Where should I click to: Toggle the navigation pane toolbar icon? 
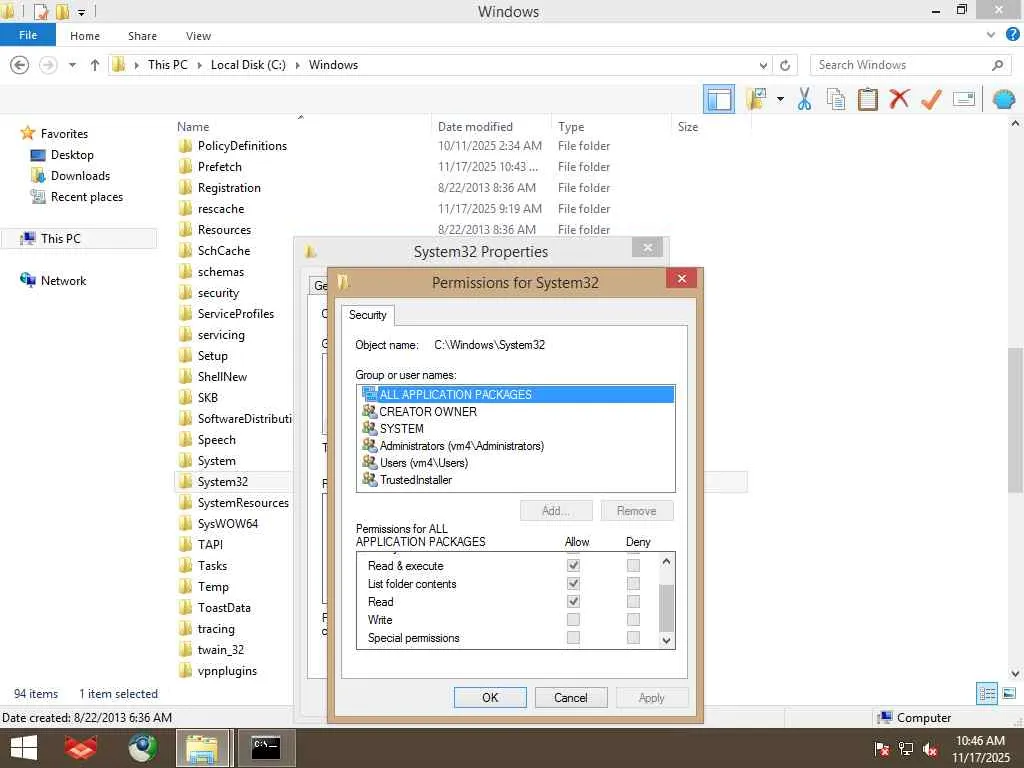(x=718, y=99)
